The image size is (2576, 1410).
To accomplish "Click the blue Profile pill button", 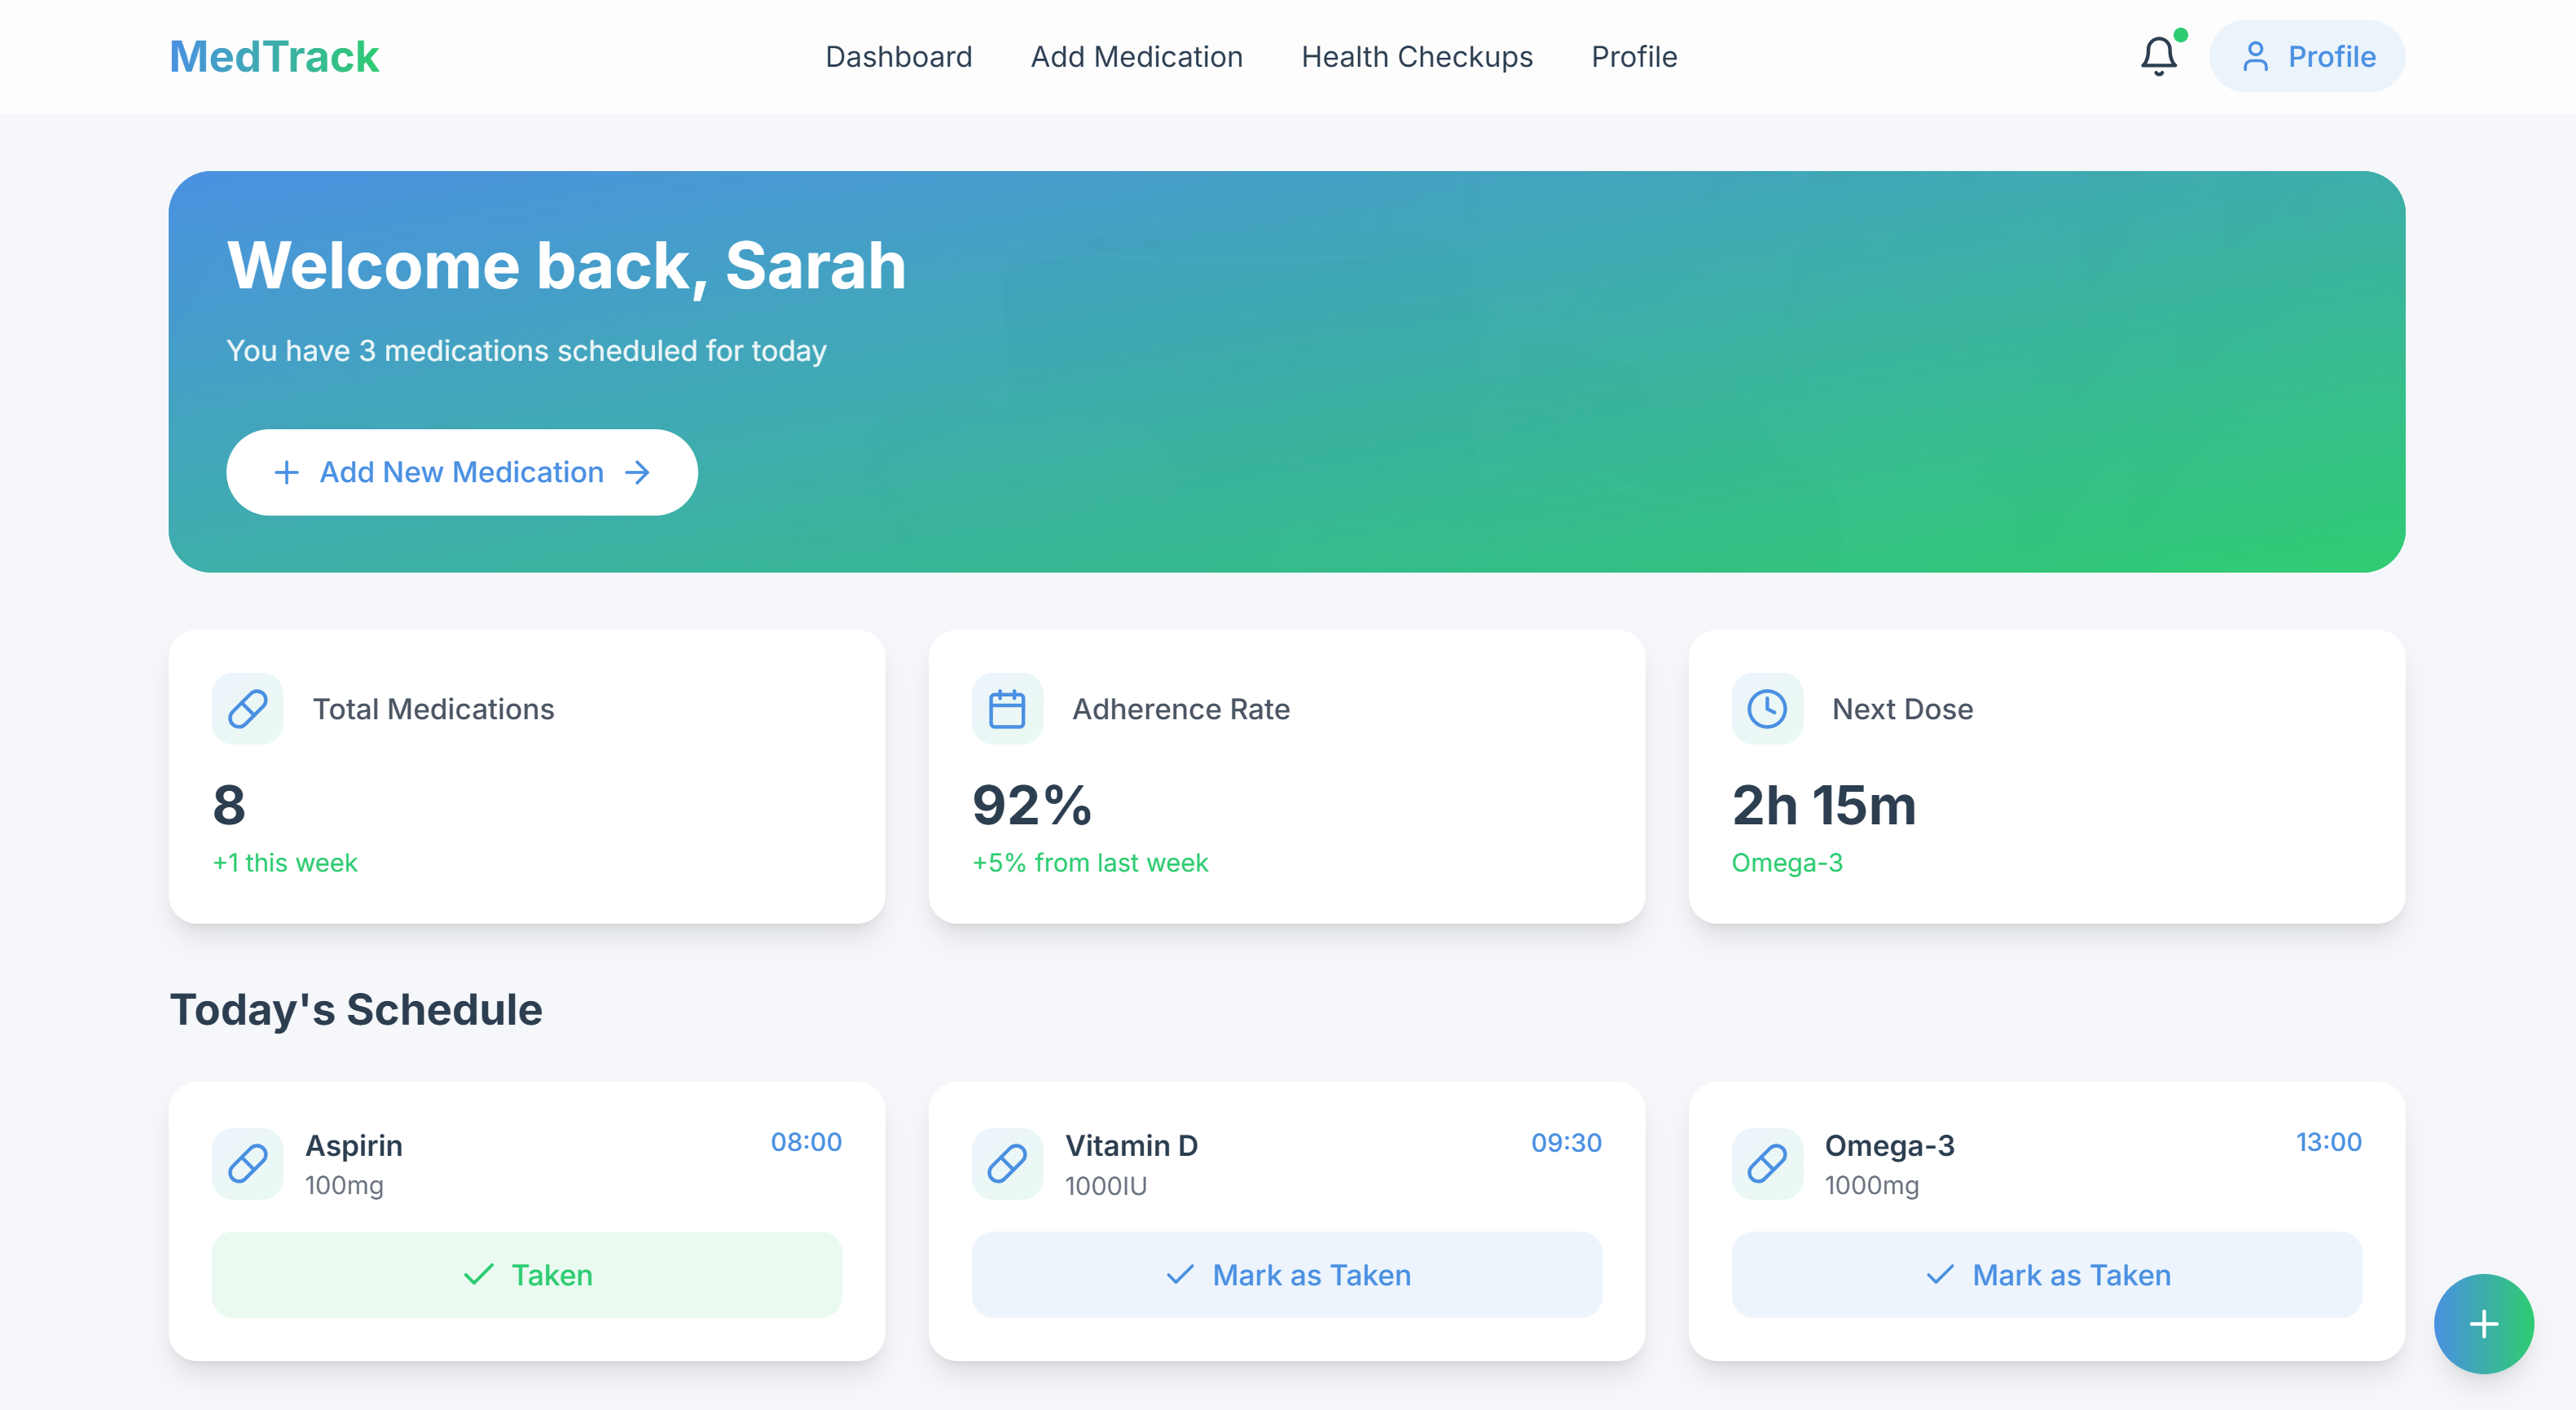I will 2306,56.
